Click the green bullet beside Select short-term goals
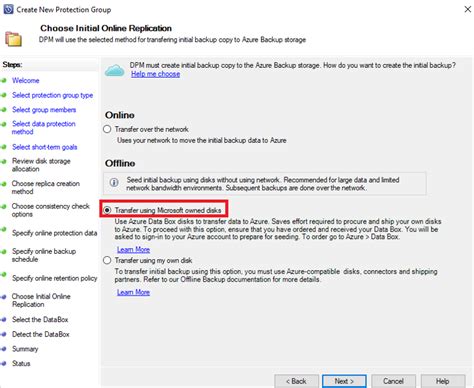The width and height of the screenshot is (474, 388). (x=4, y=147)
